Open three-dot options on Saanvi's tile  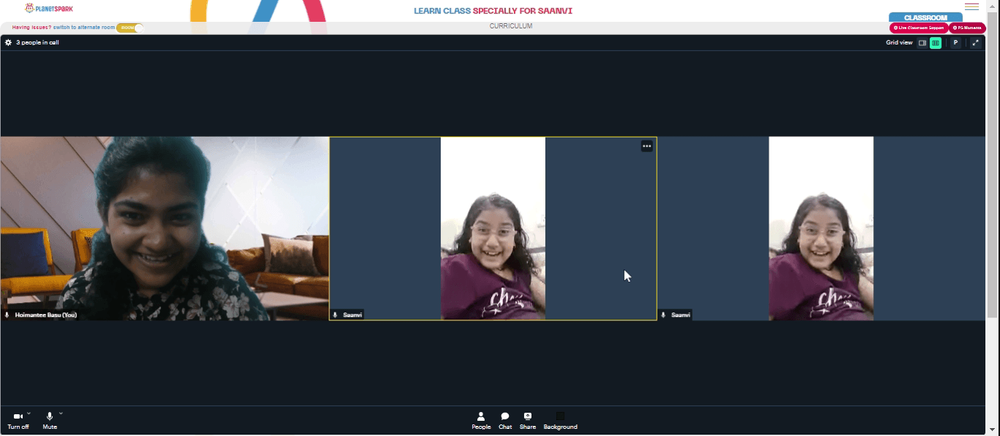pyautogui.click(x=647, y=146)
